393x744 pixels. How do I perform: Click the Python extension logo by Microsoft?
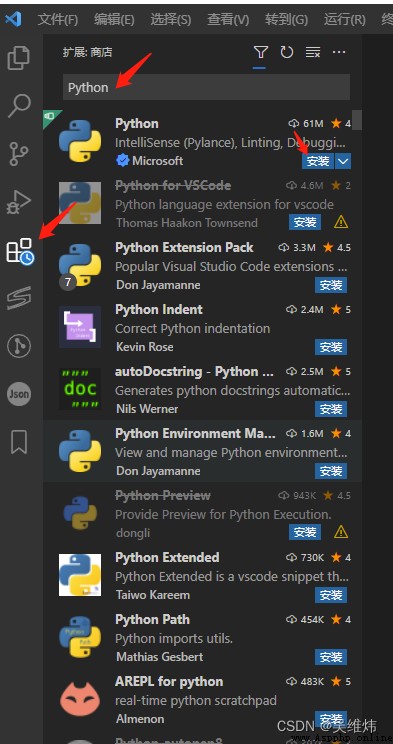[80, 141]
